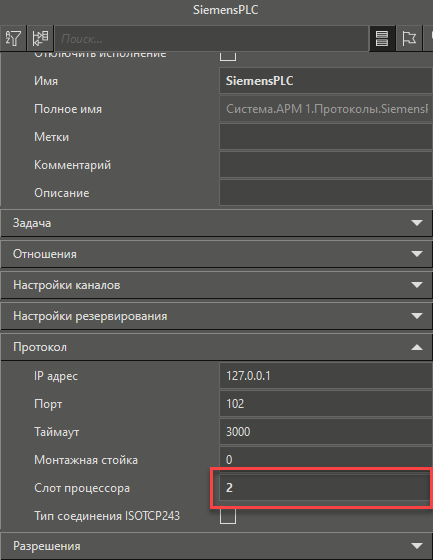Expand 'Настройки резервирования' section
Image resolution: width=433 pixels, height=560 pixels.
216,316
